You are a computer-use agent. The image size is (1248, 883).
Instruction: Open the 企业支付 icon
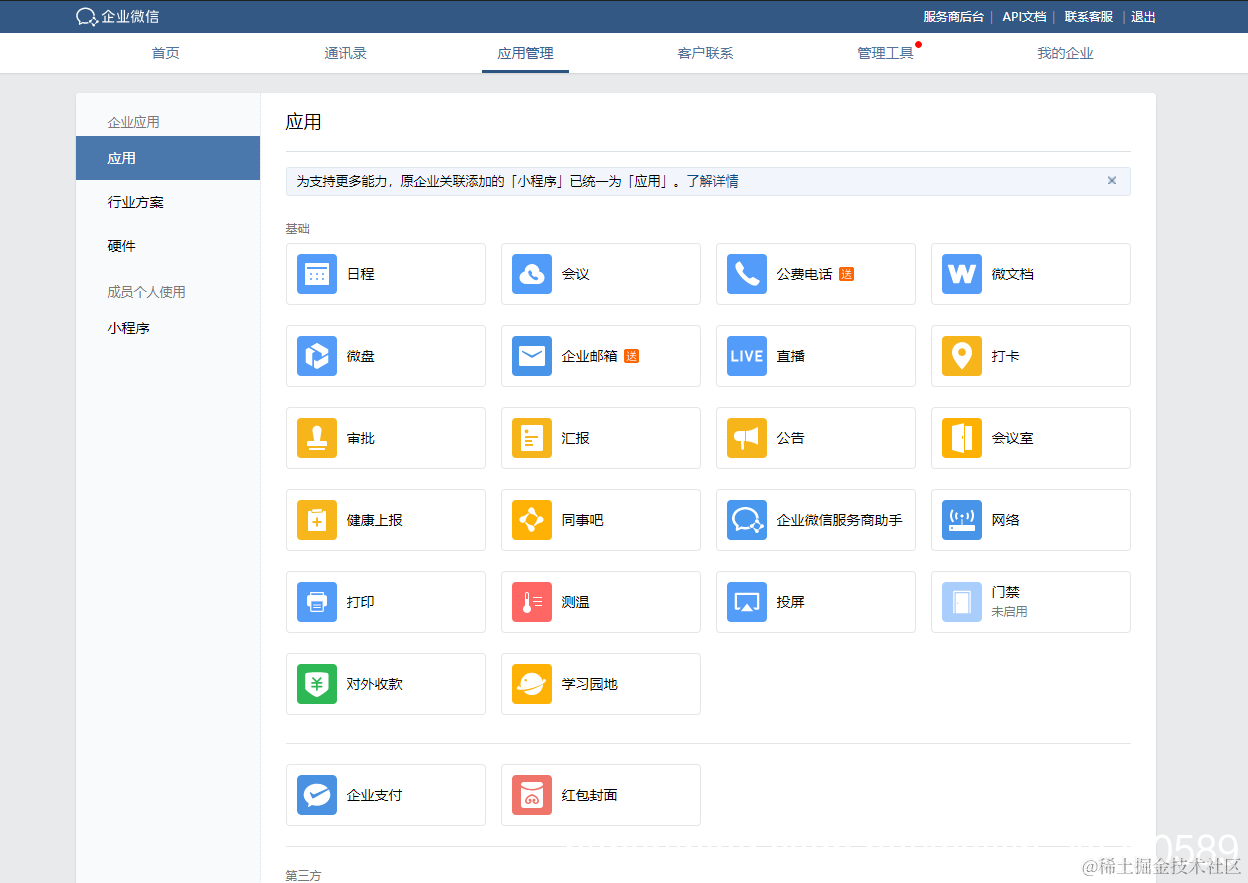click(317, 795)
